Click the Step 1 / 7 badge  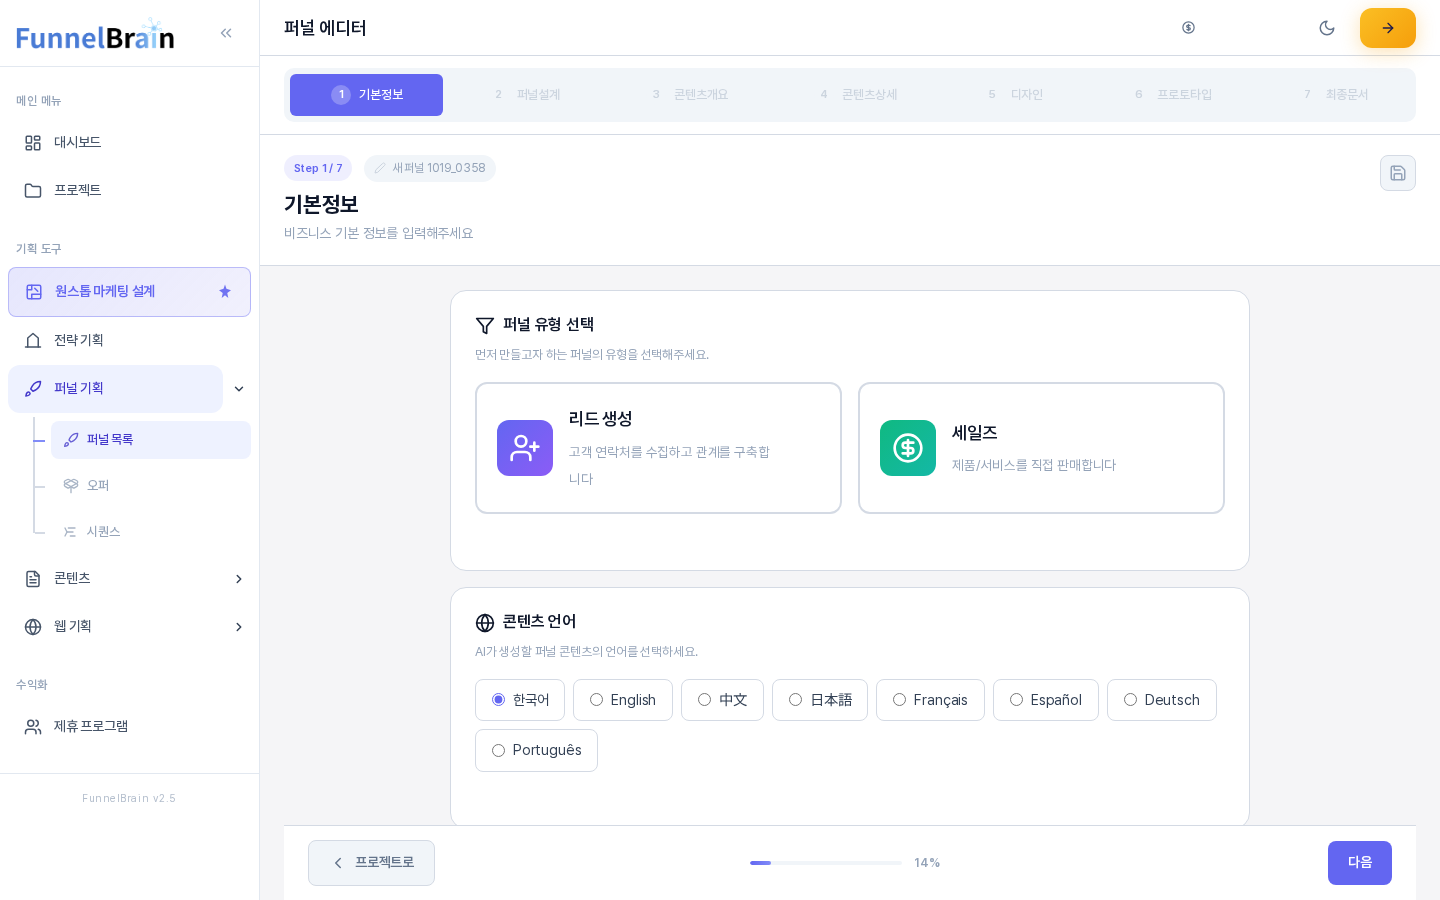[318, 168]
